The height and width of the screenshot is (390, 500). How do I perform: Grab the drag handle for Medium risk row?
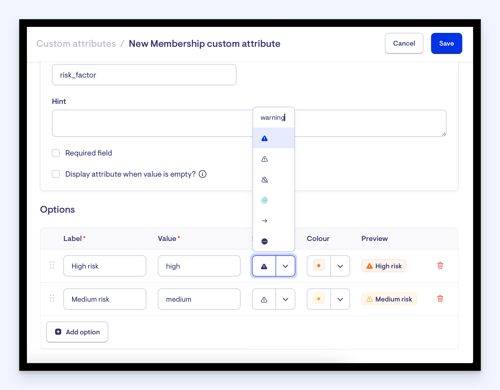coord(52,298)
